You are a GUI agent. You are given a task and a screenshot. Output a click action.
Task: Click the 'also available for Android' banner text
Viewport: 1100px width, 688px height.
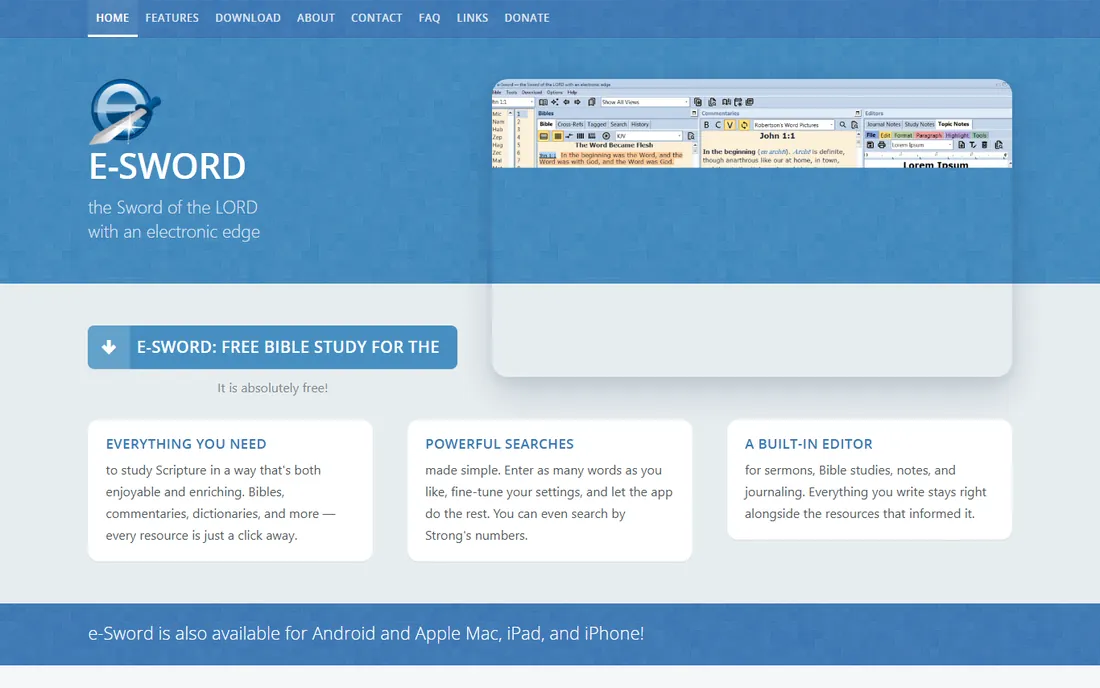tap(365, 633)
